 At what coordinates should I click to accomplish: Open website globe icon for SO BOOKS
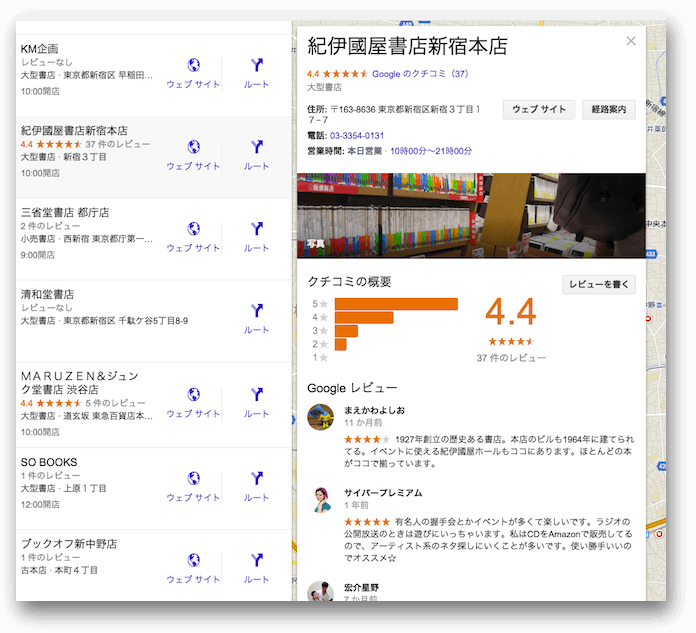tap(194, 479)
